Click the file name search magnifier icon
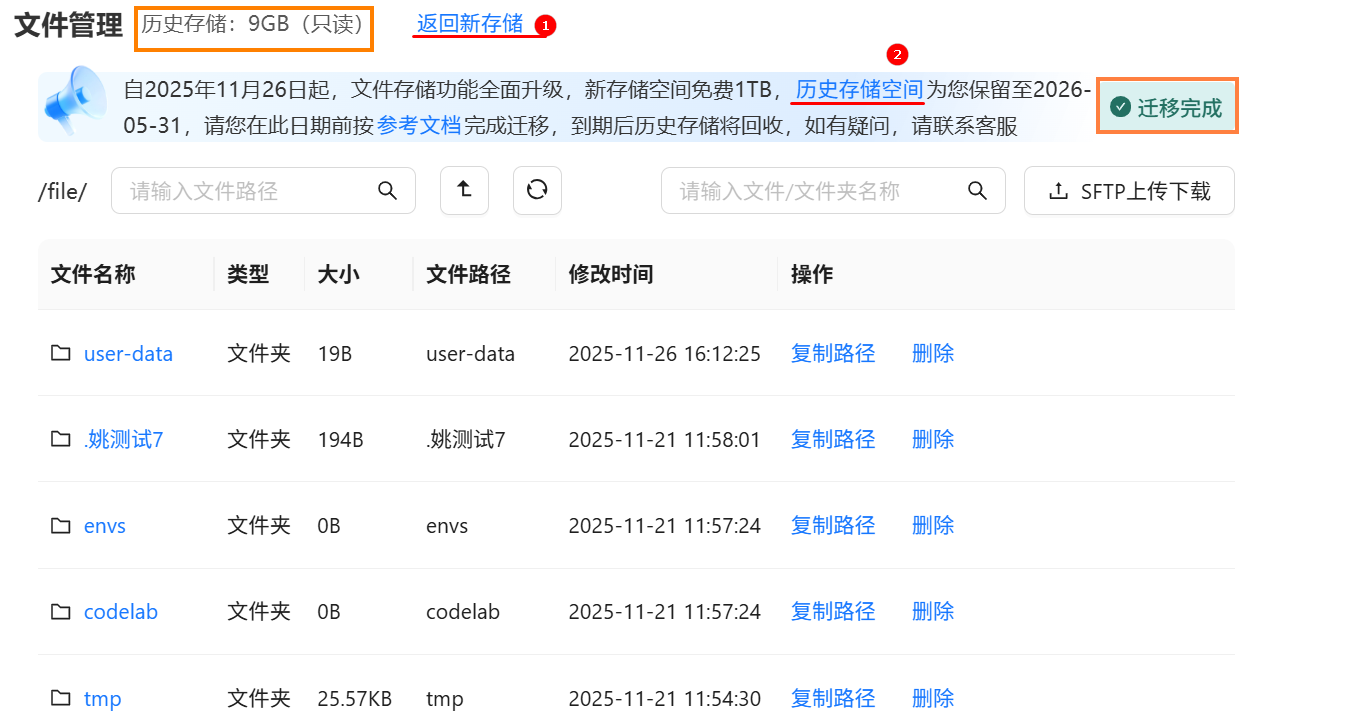The height and width of the screenshot is (728, 1358). (977, 190)
